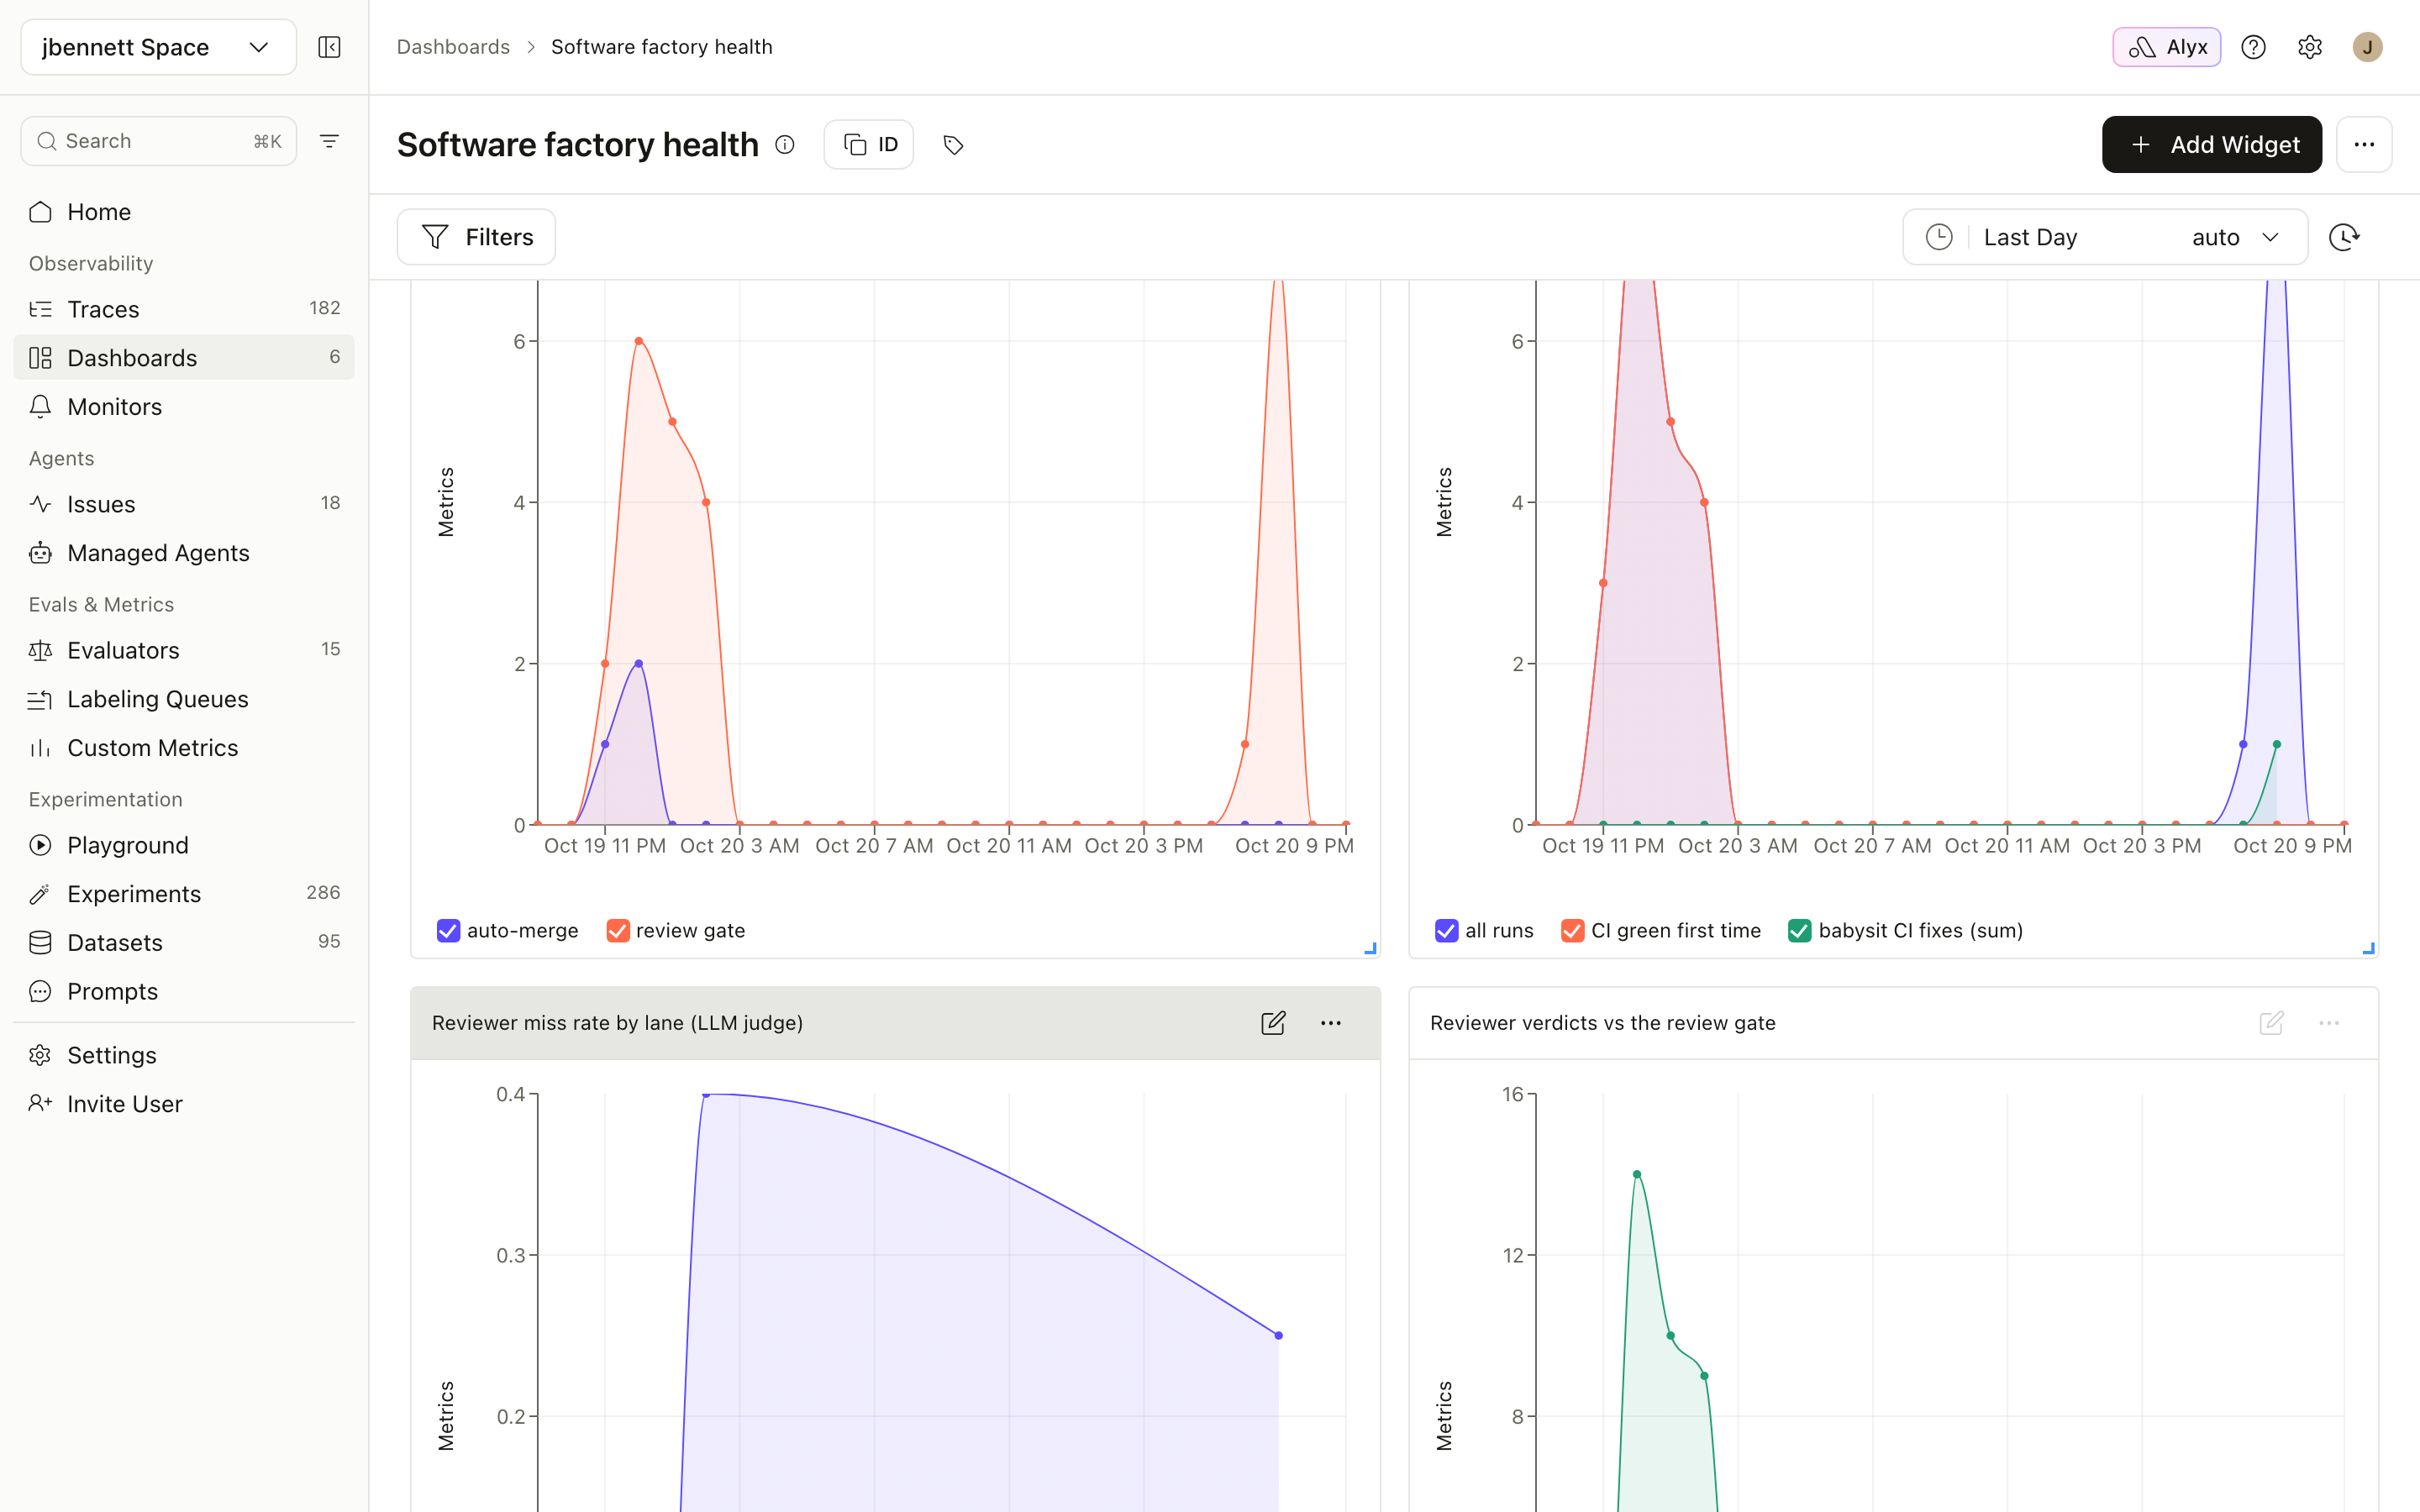Image resolution: width=2420 pixels, height=1512 pixels.
Task: Edit the Reviewer miss rate widget
Action: click(x=1272, y=1023)
